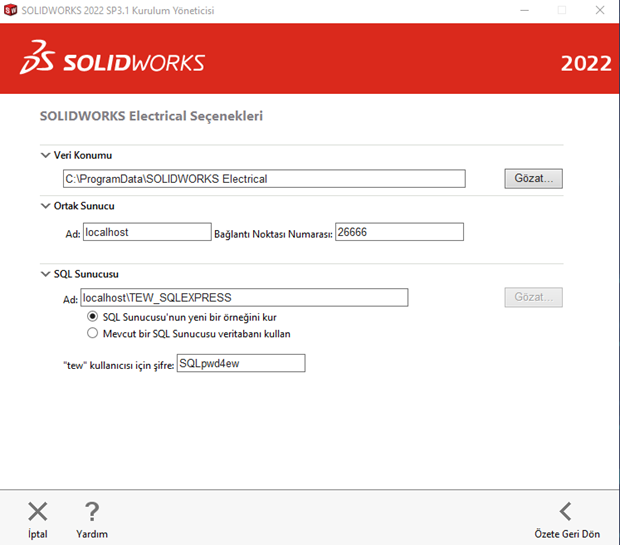Collapse the Ortak Sunucu section
The image size is (620, 545).
(45, 206)
